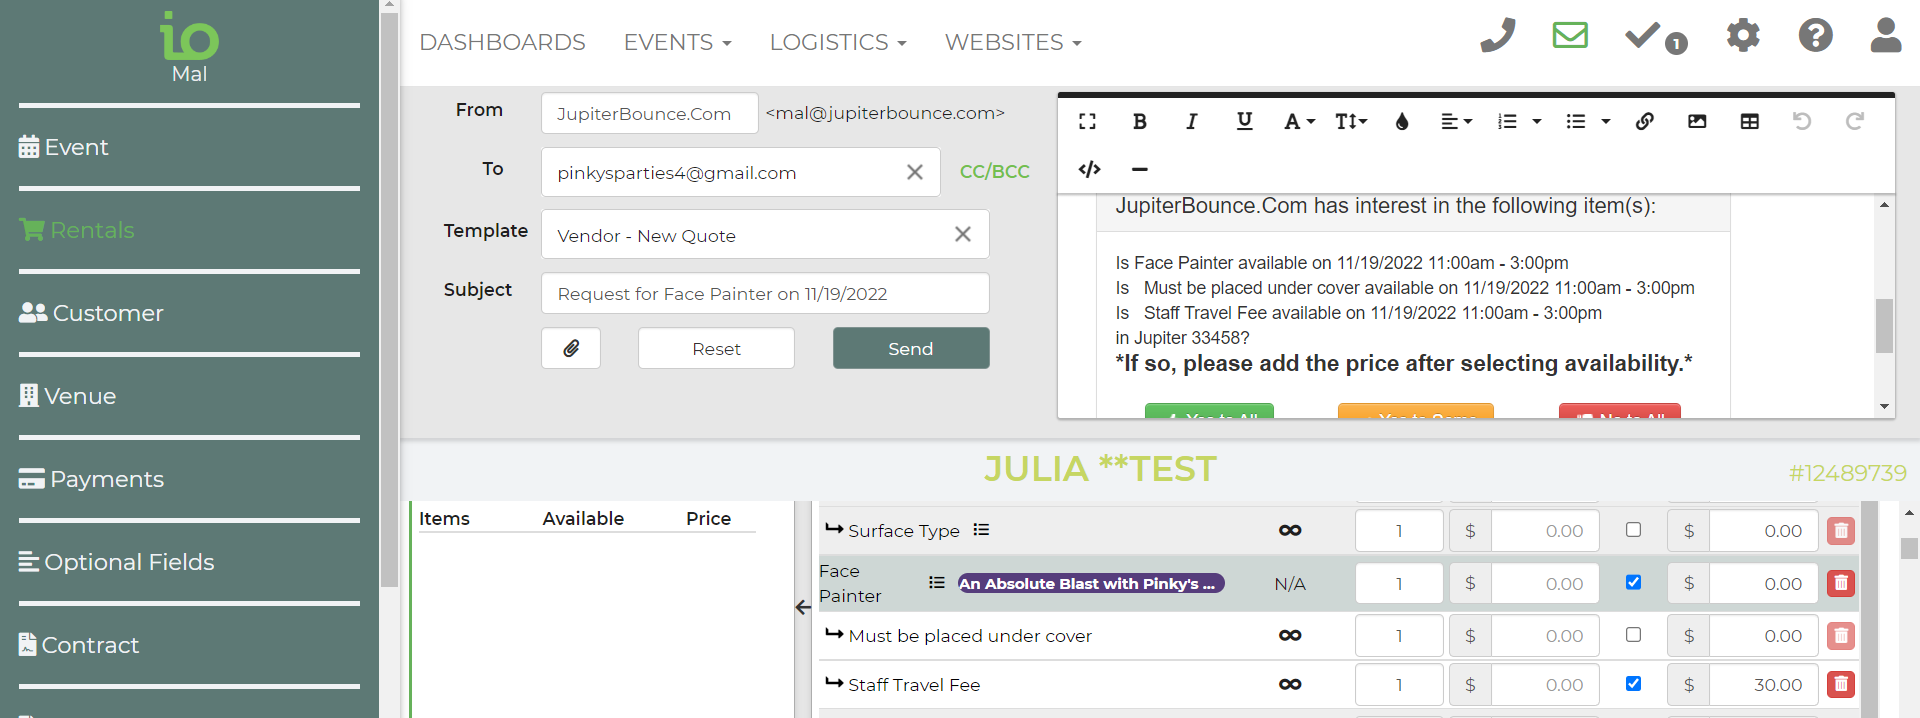Open the Payments sidebar section
This screenshot has height=718, width=1920.
[106, 479]
